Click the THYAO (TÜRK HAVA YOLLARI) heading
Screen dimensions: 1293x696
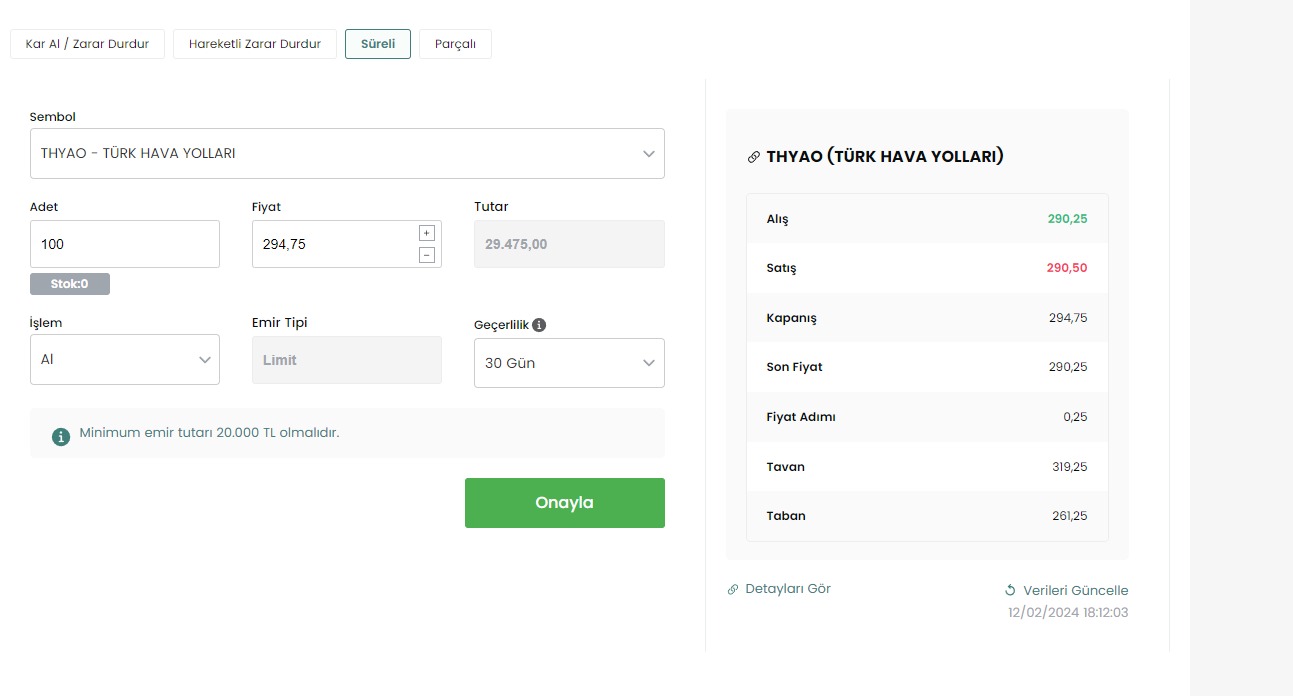click(885, 157)
